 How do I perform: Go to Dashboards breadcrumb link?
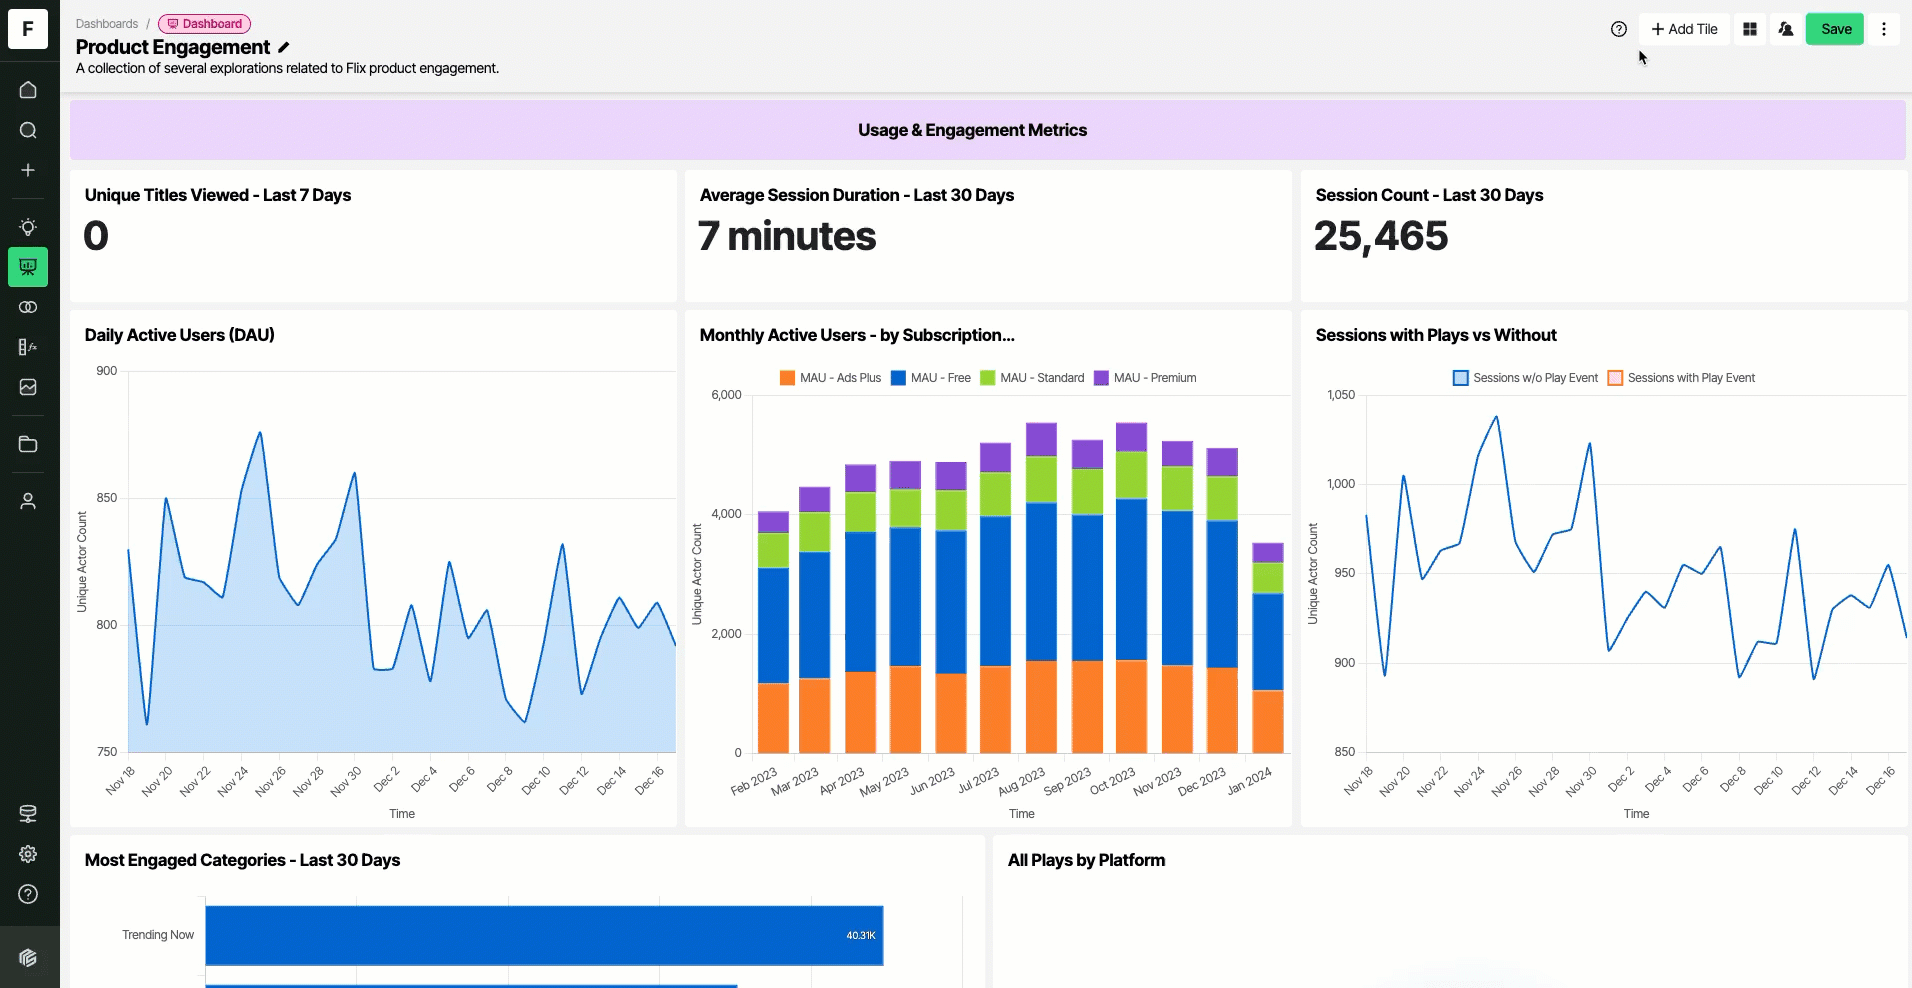tap(107, 24)
